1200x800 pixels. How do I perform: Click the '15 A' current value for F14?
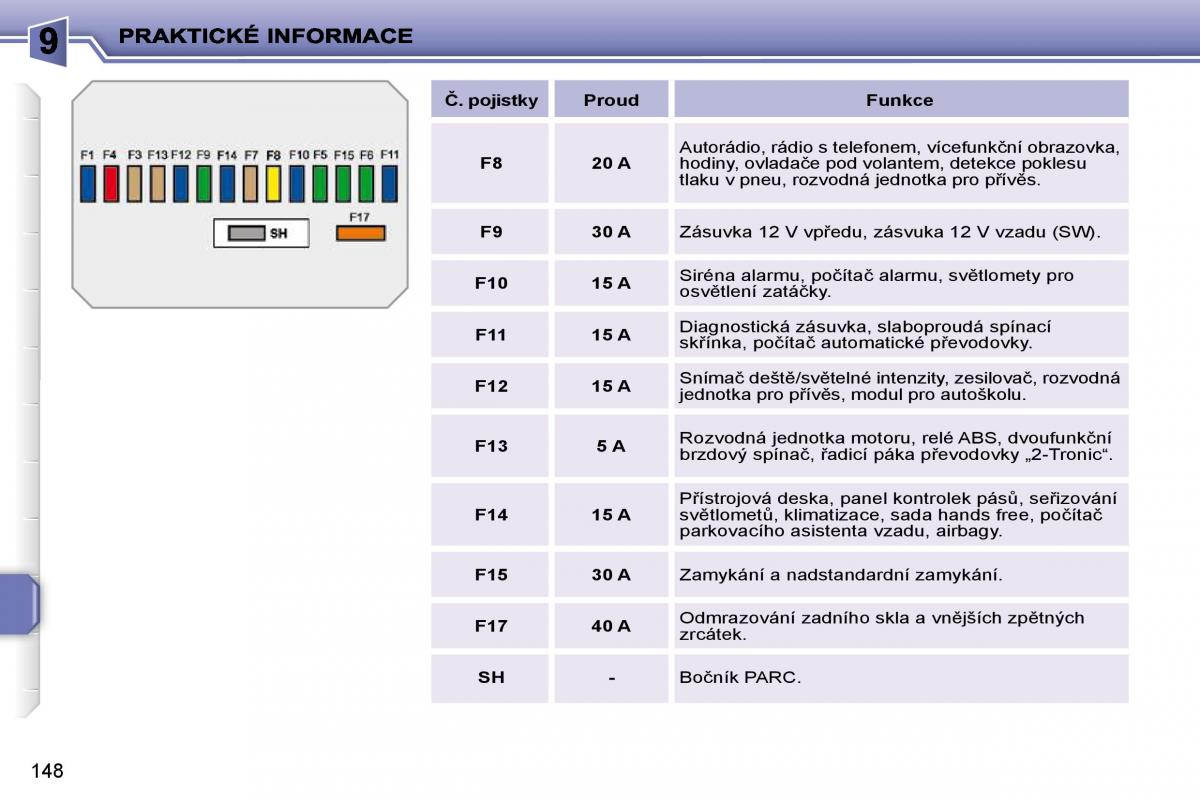(x=611, y=514)
